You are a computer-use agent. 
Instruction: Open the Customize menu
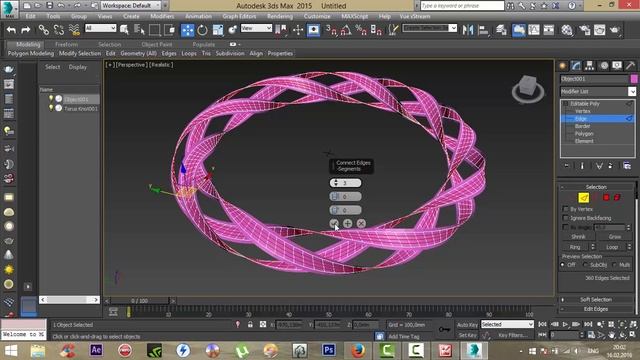[317, 16]
